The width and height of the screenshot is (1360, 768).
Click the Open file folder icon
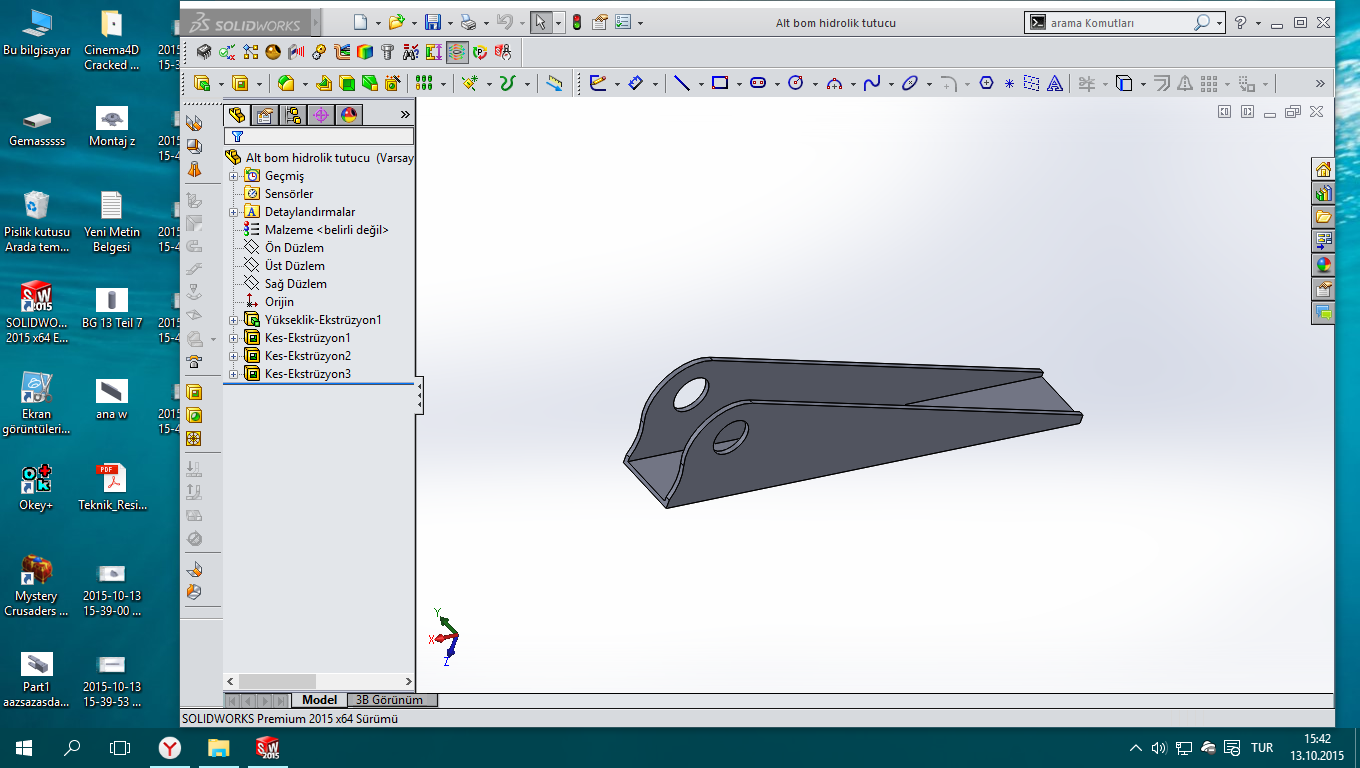(x=397, y=22)
